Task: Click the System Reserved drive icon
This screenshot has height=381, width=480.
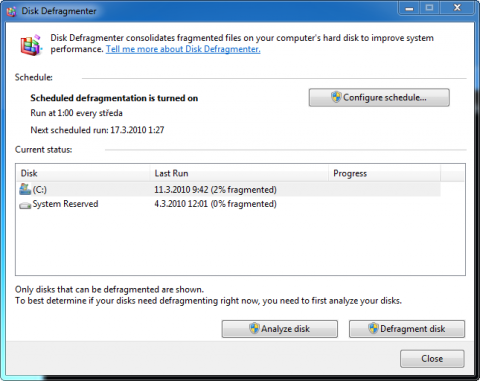Action: [25, 205]
